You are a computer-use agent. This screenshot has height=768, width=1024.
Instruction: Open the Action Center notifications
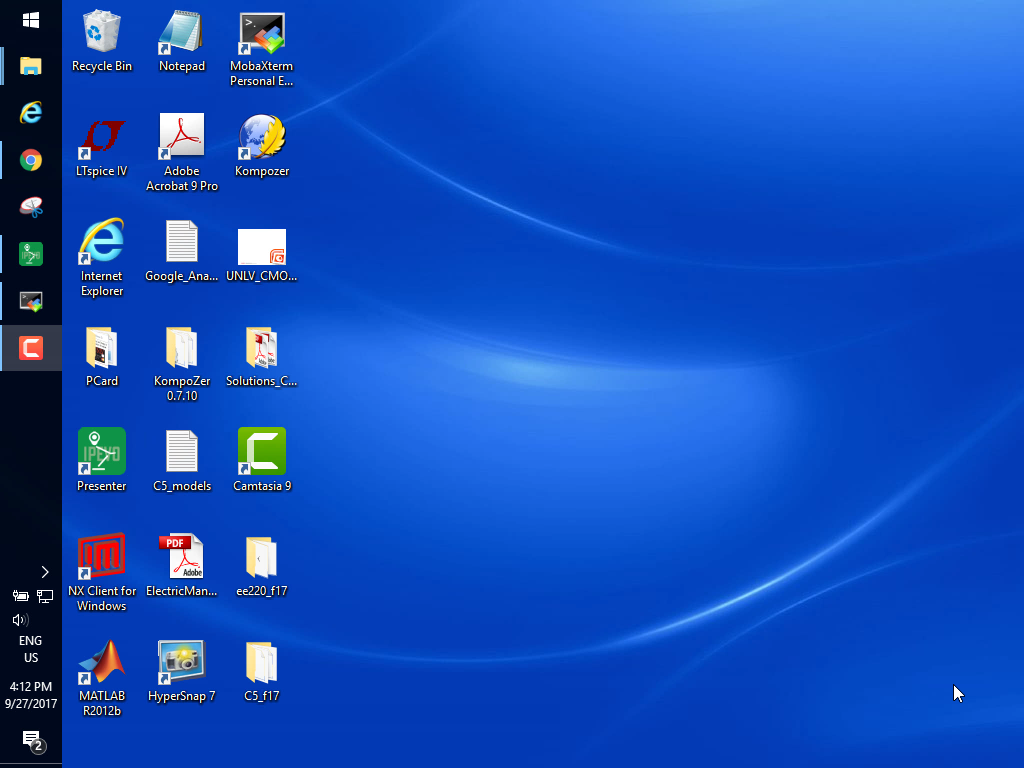[31, 740]
